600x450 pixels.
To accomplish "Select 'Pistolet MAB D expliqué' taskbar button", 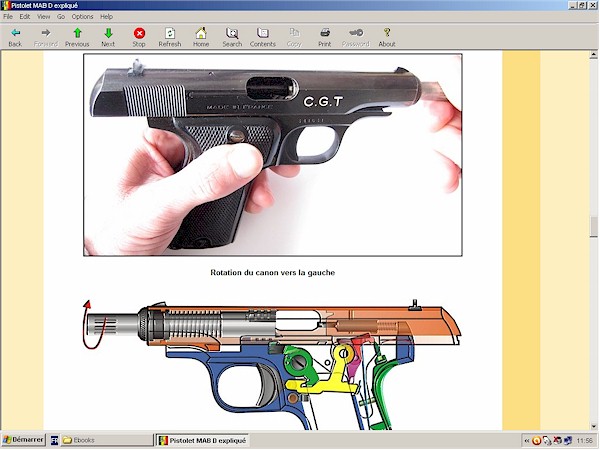I will coord(202,440).
